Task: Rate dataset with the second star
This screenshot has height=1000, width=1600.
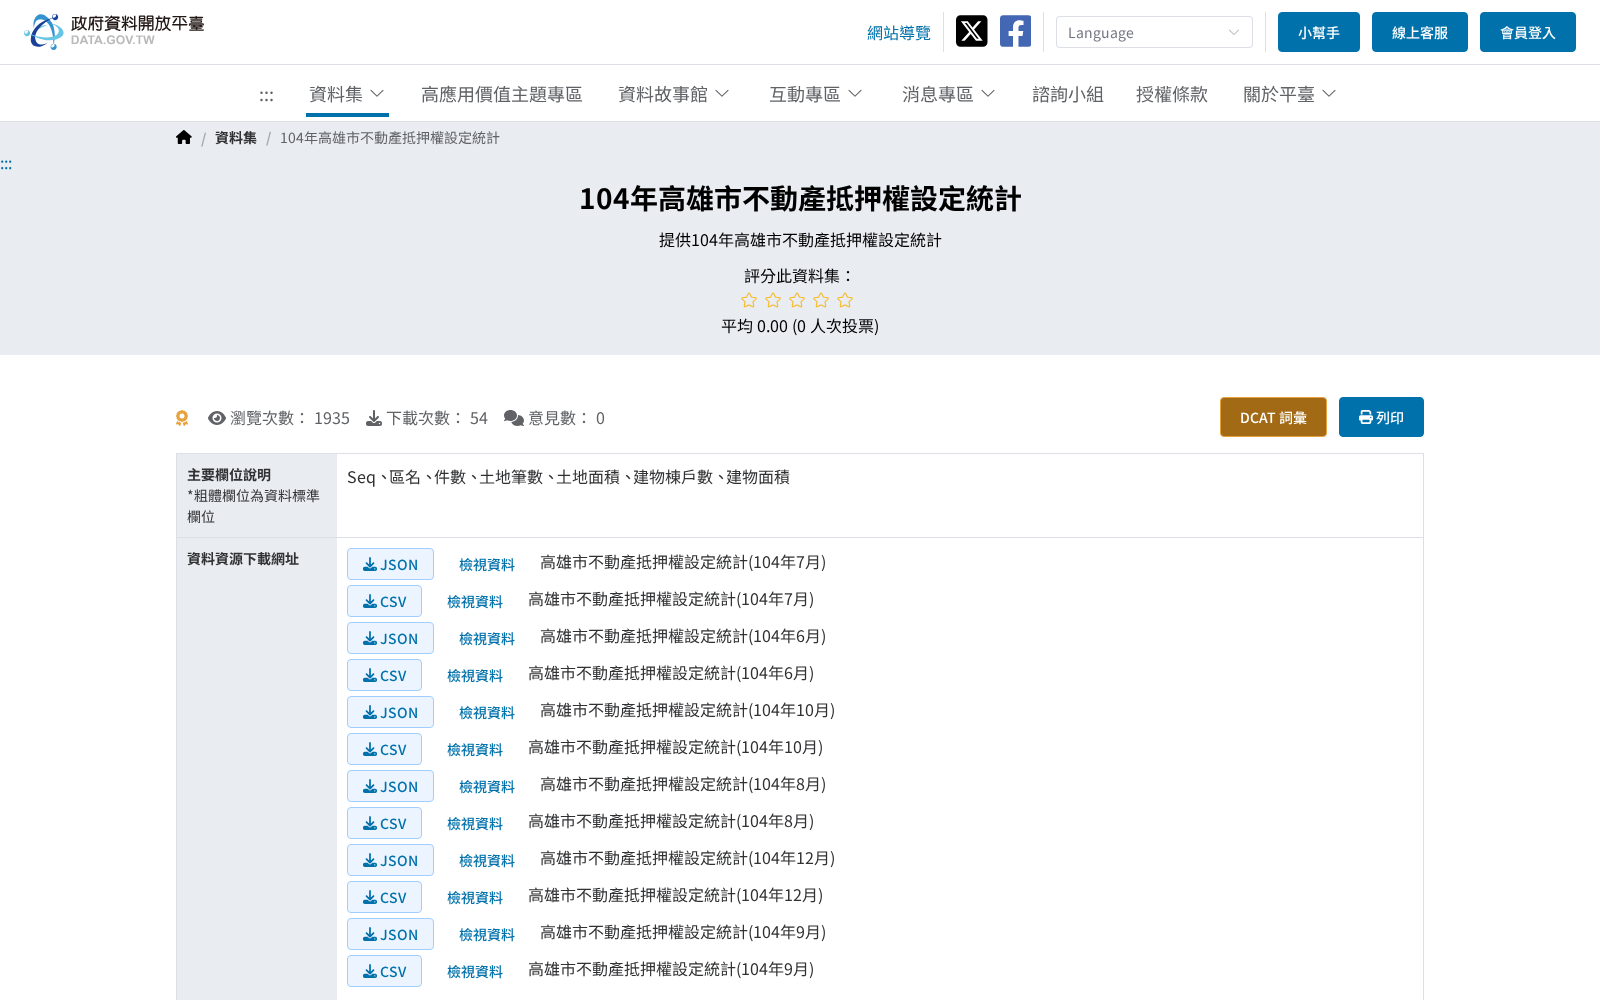Action: [x=773, y=300]
